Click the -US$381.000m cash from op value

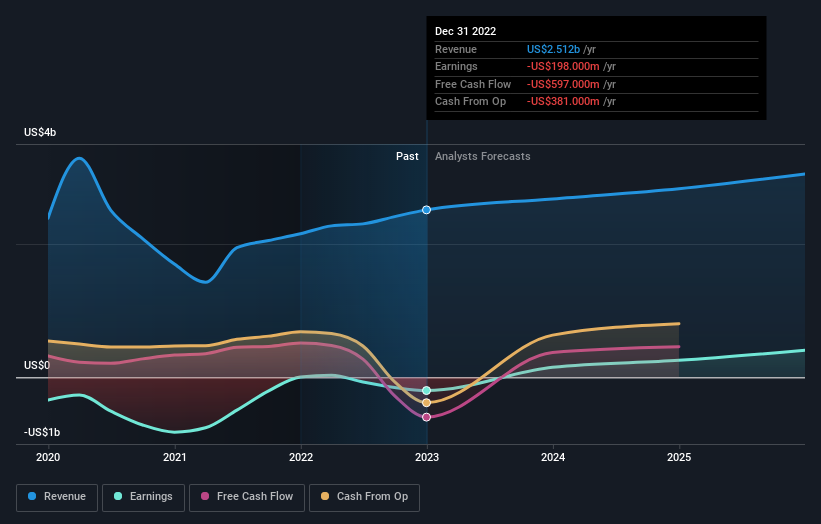point(563,102)
